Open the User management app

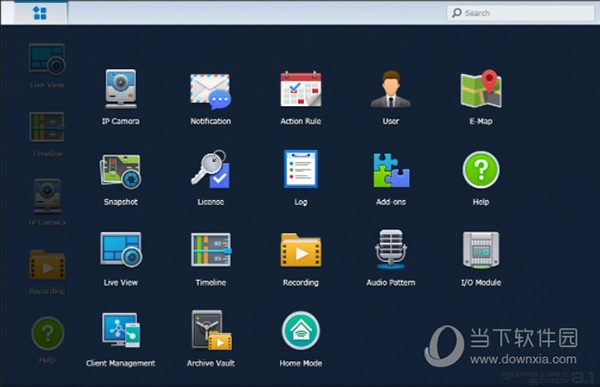(391, 97)
